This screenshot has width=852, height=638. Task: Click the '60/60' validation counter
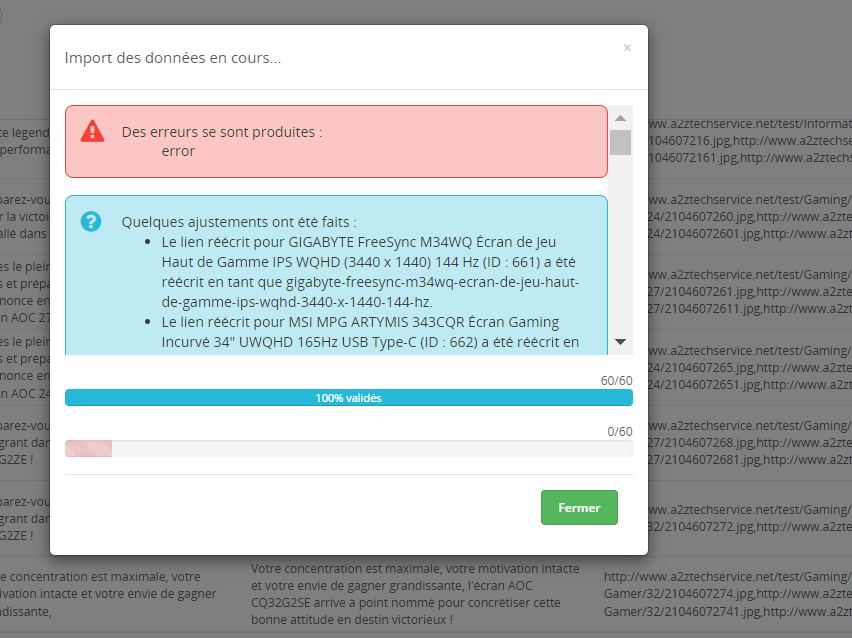click(616, 380)
